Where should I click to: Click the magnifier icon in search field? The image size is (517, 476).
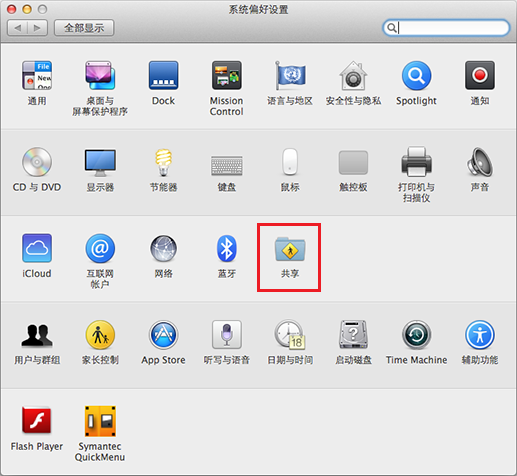(x=392, y=28)
